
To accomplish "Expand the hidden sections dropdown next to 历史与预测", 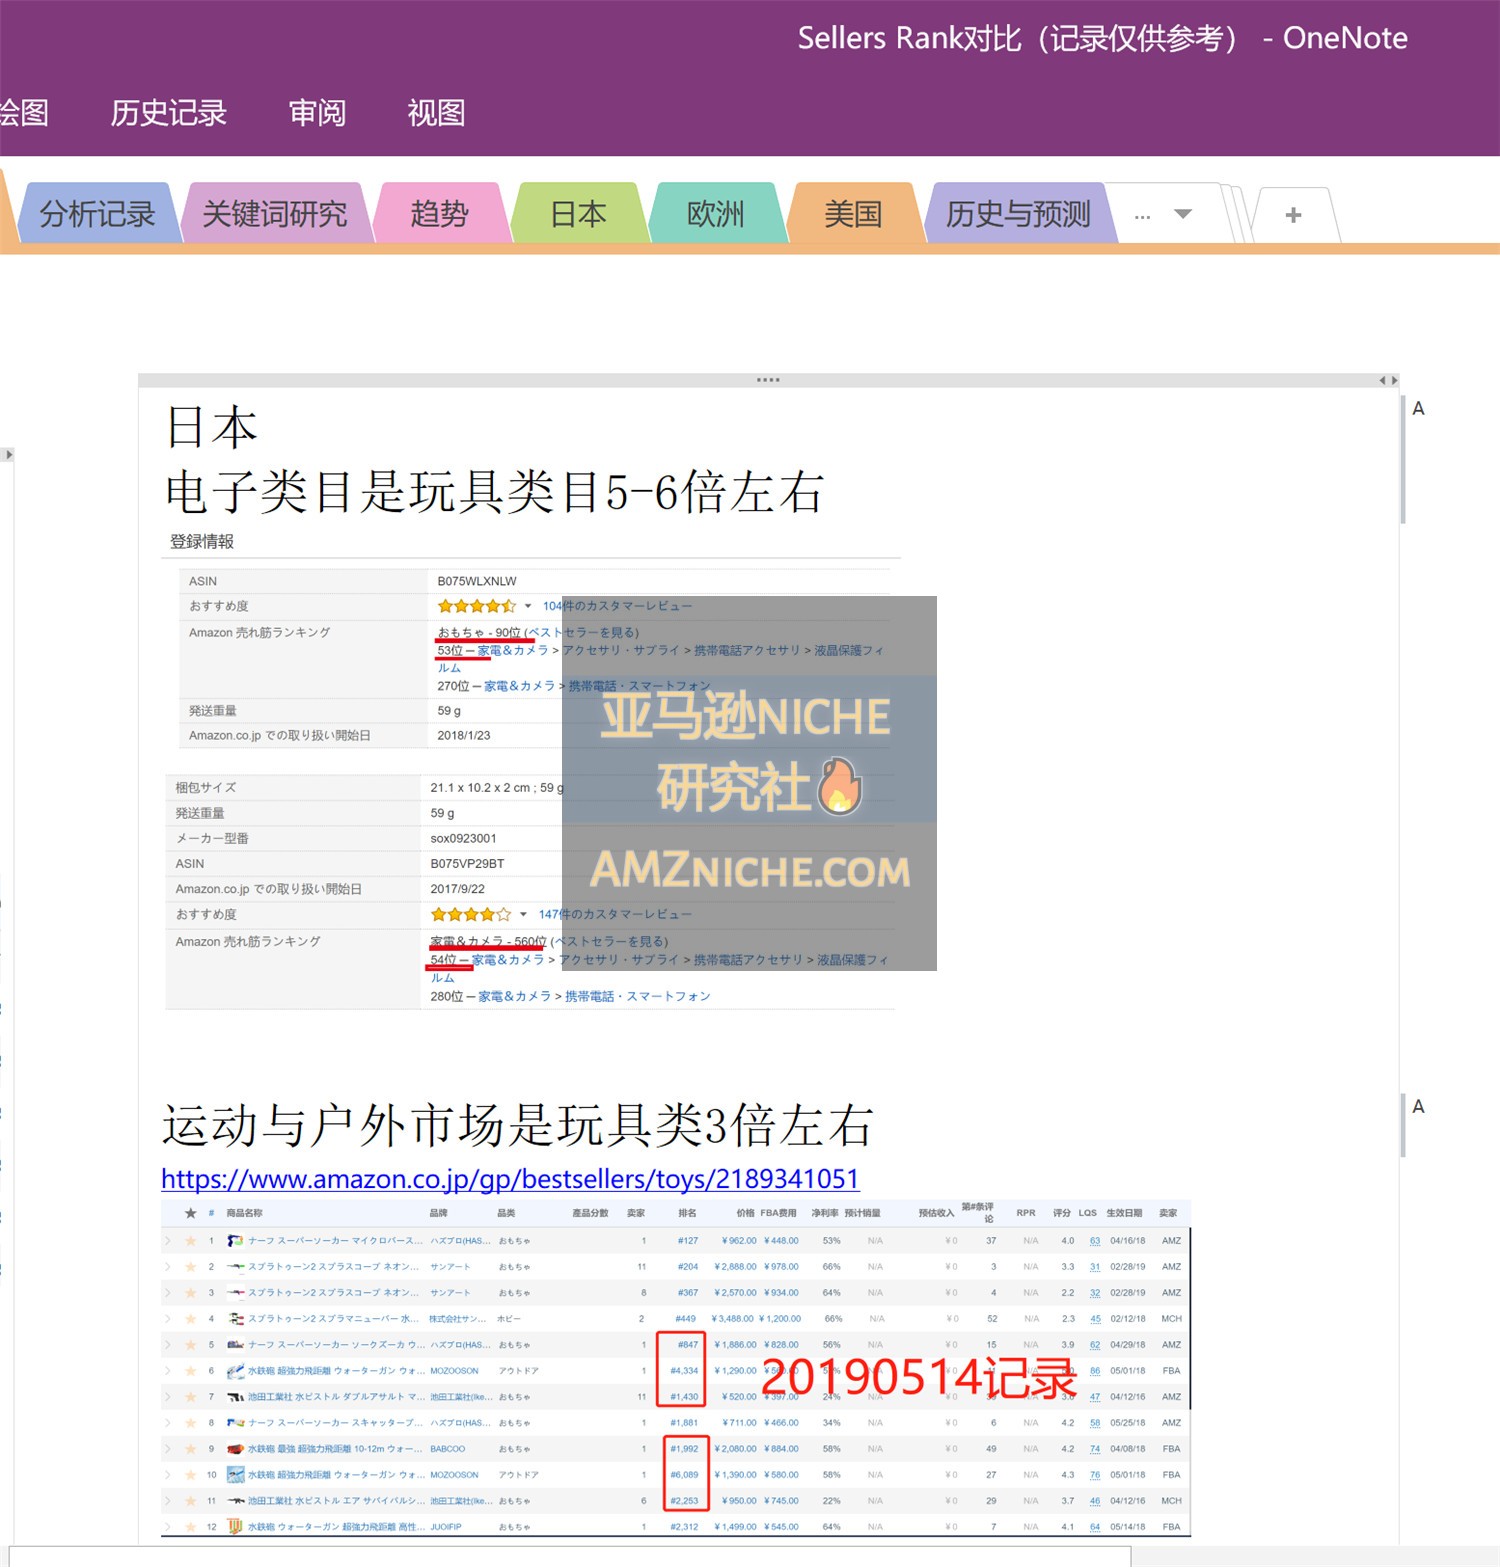I will click(x=1183, y=214).
